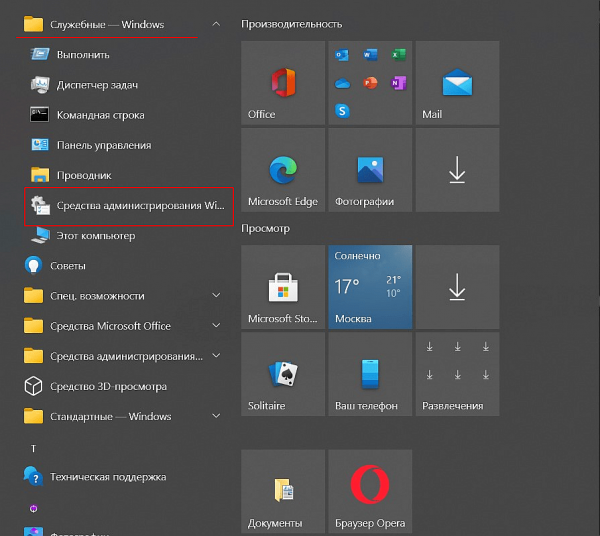This screenshot has width=600, height=536.
Task: Open the Развлечения group tile
Action: (457, 374)
